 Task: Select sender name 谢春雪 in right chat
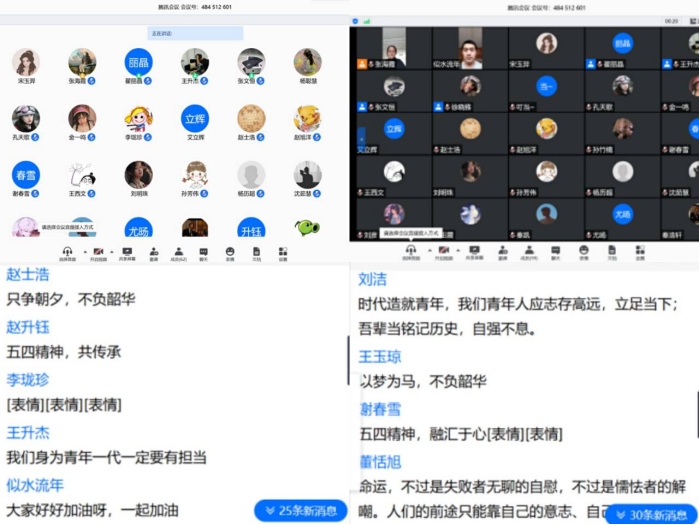click(x=379, y=409)
